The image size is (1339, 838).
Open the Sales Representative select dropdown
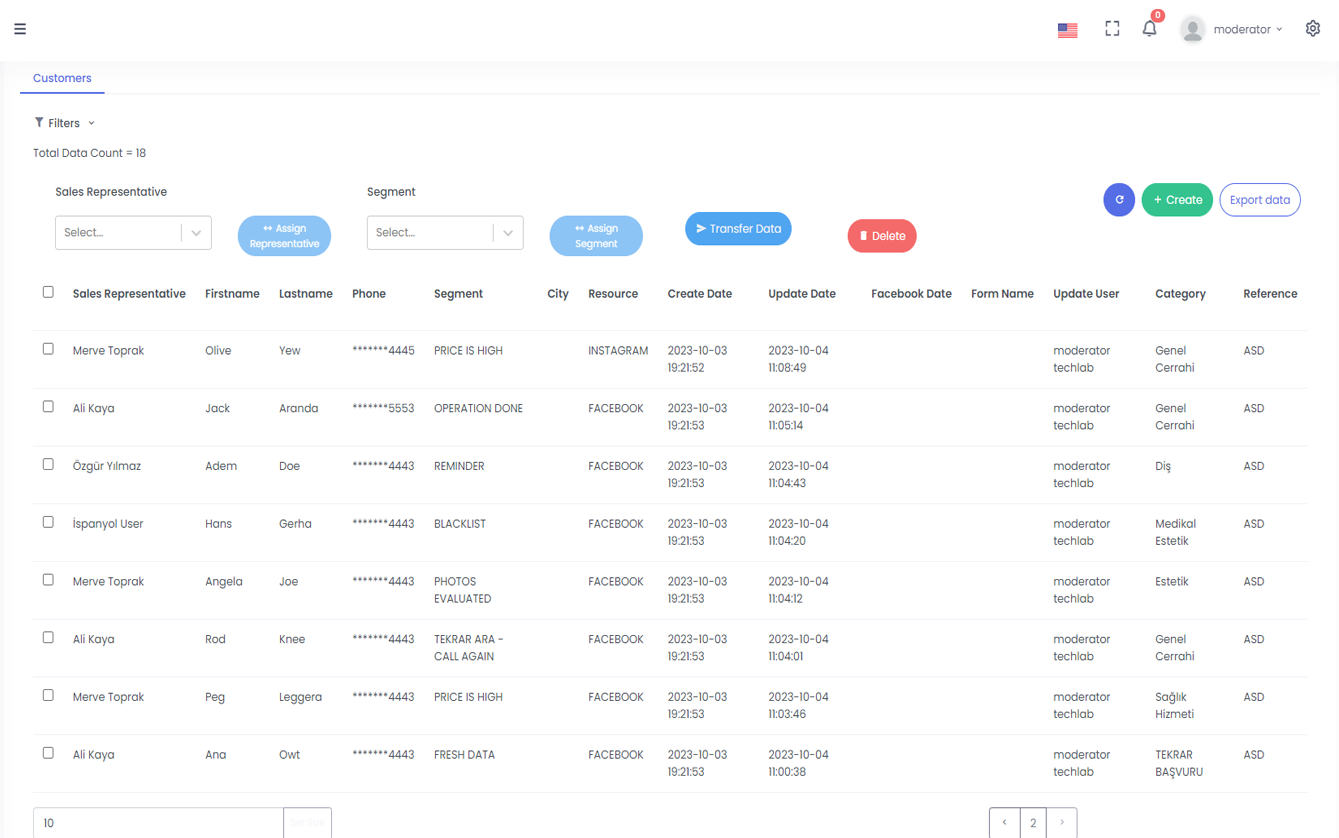133,233
